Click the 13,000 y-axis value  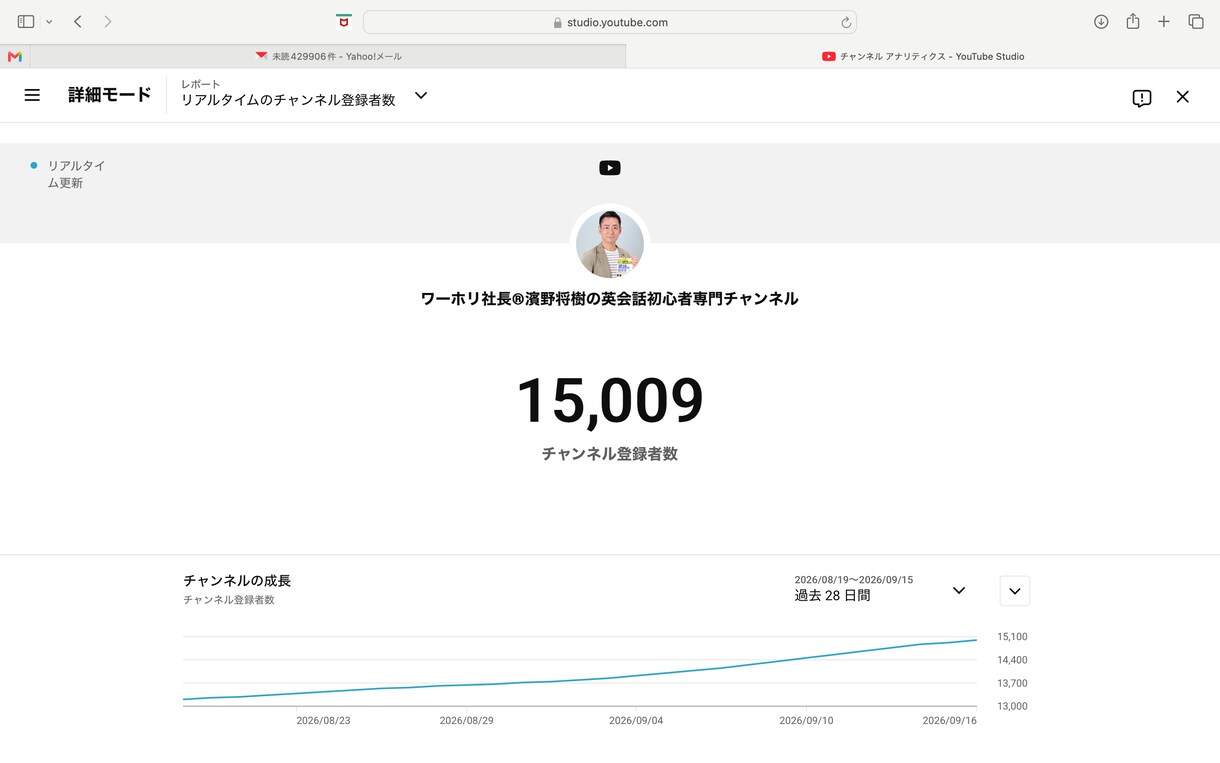(x=1012, y=706)
